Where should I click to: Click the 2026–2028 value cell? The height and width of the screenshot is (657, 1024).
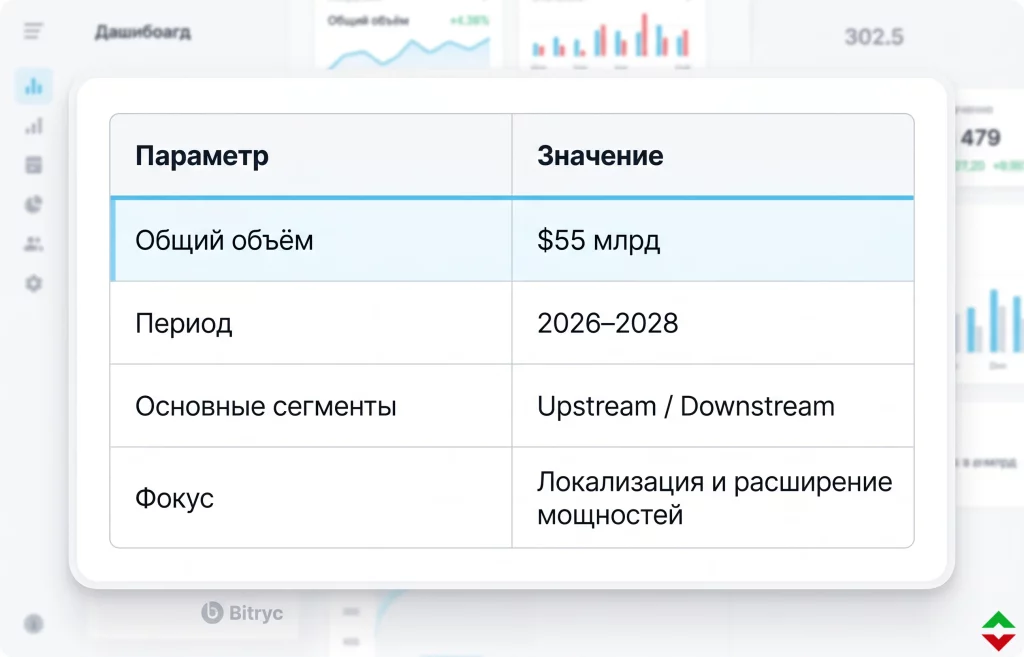[x=713, y=323]
